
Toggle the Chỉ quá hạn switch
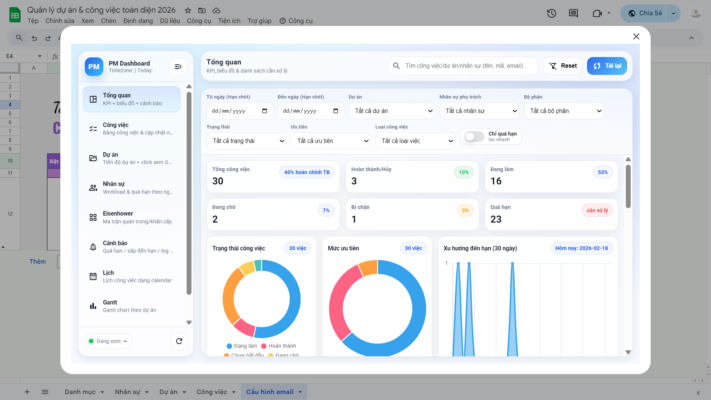(473, 138)
